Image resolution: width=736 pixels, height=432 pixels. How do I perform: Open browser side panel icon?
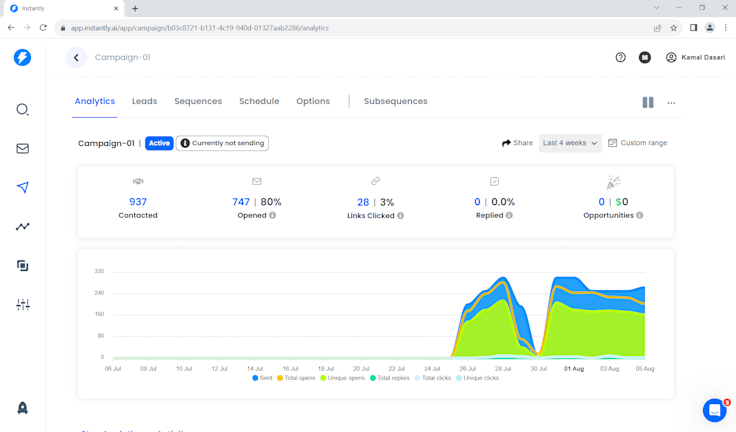click(693, 28)
